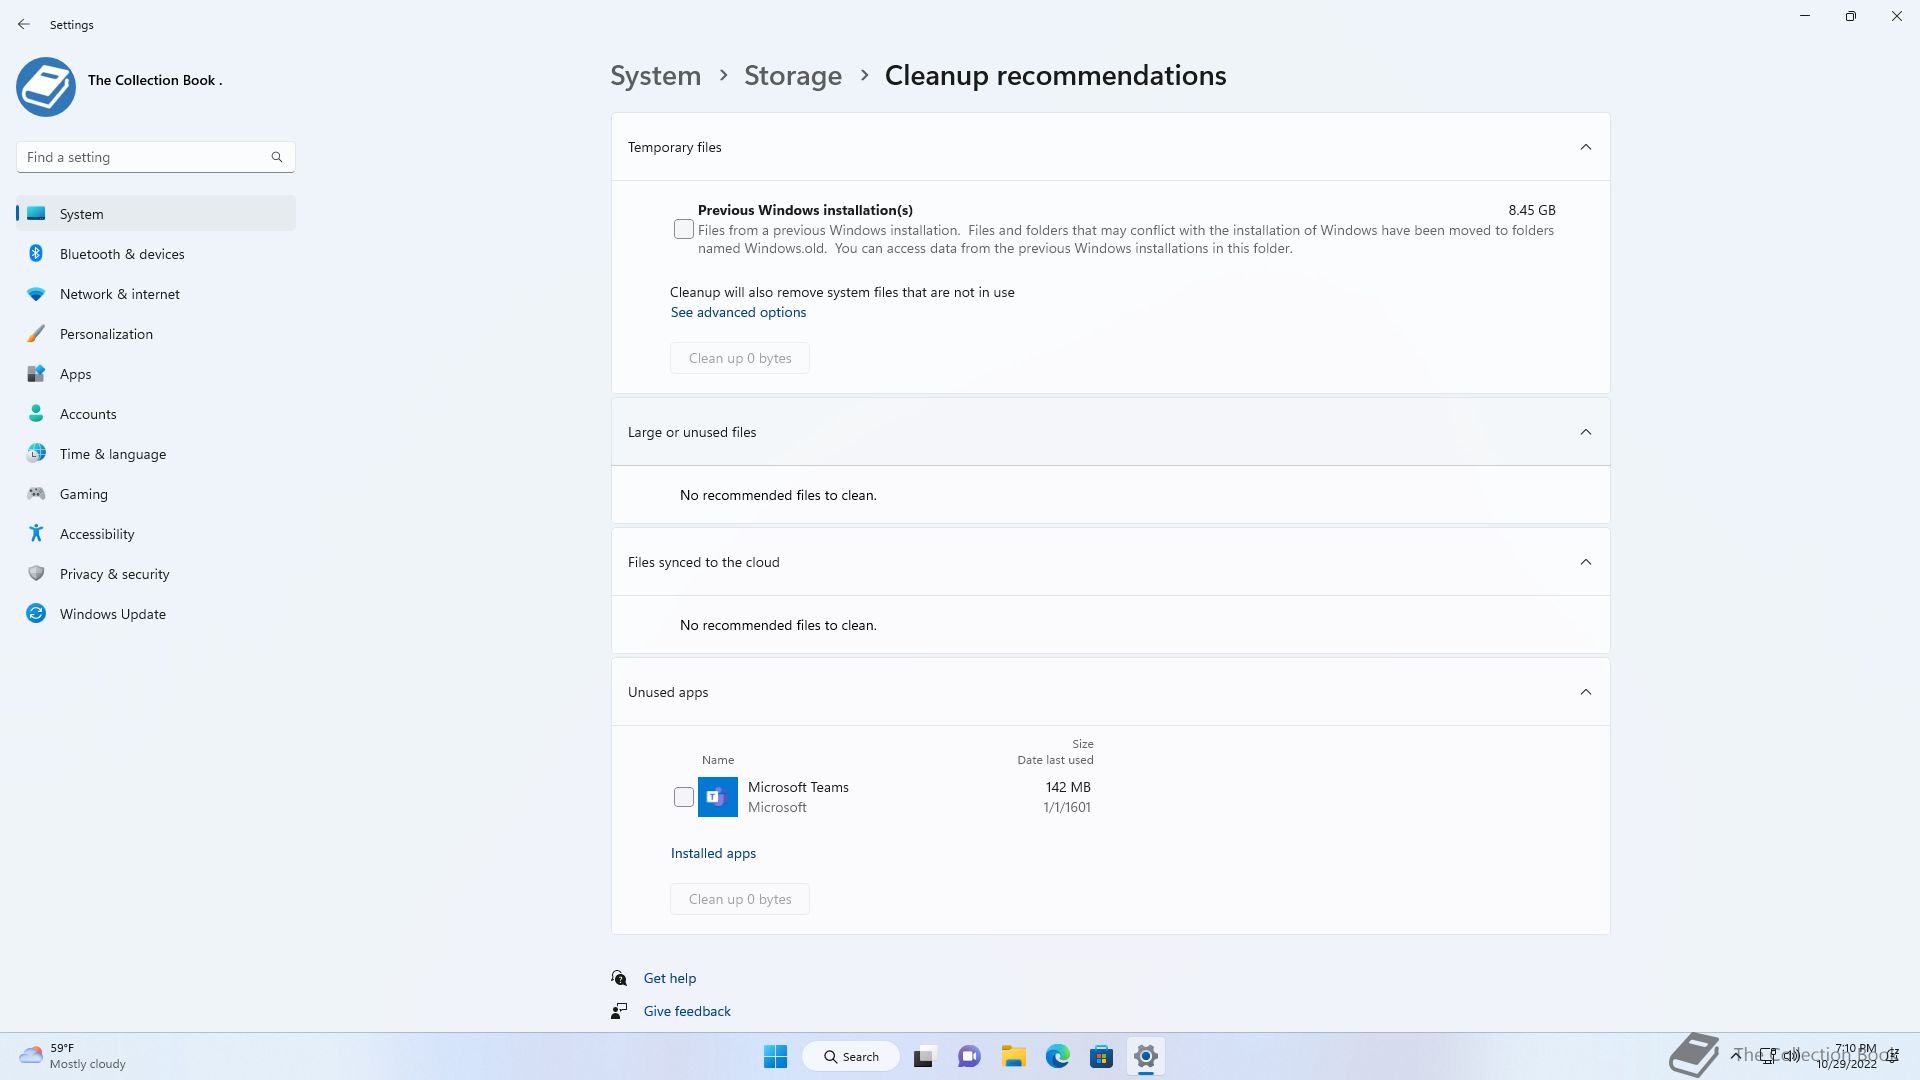1920x1080 pixels.
Task: Open File Explorer from taskbar
Action: coord(1014,1056)
